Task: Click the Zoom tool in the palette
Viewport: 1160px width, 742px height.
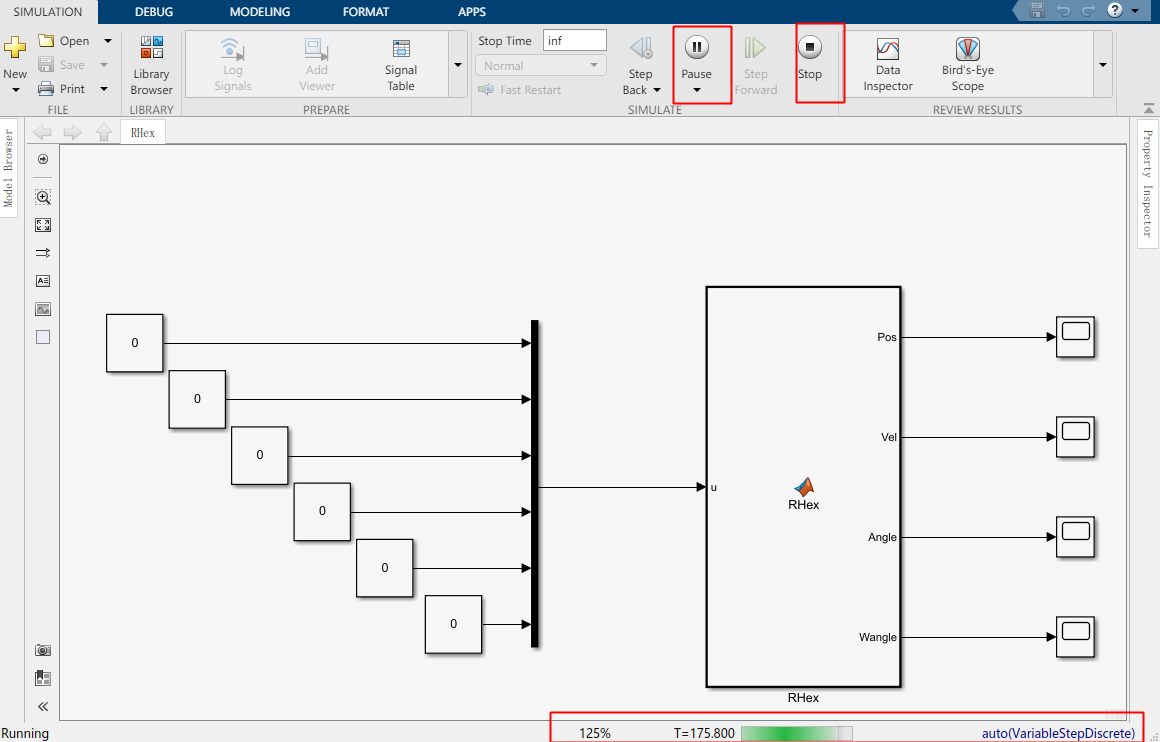Action: (42, 197)
